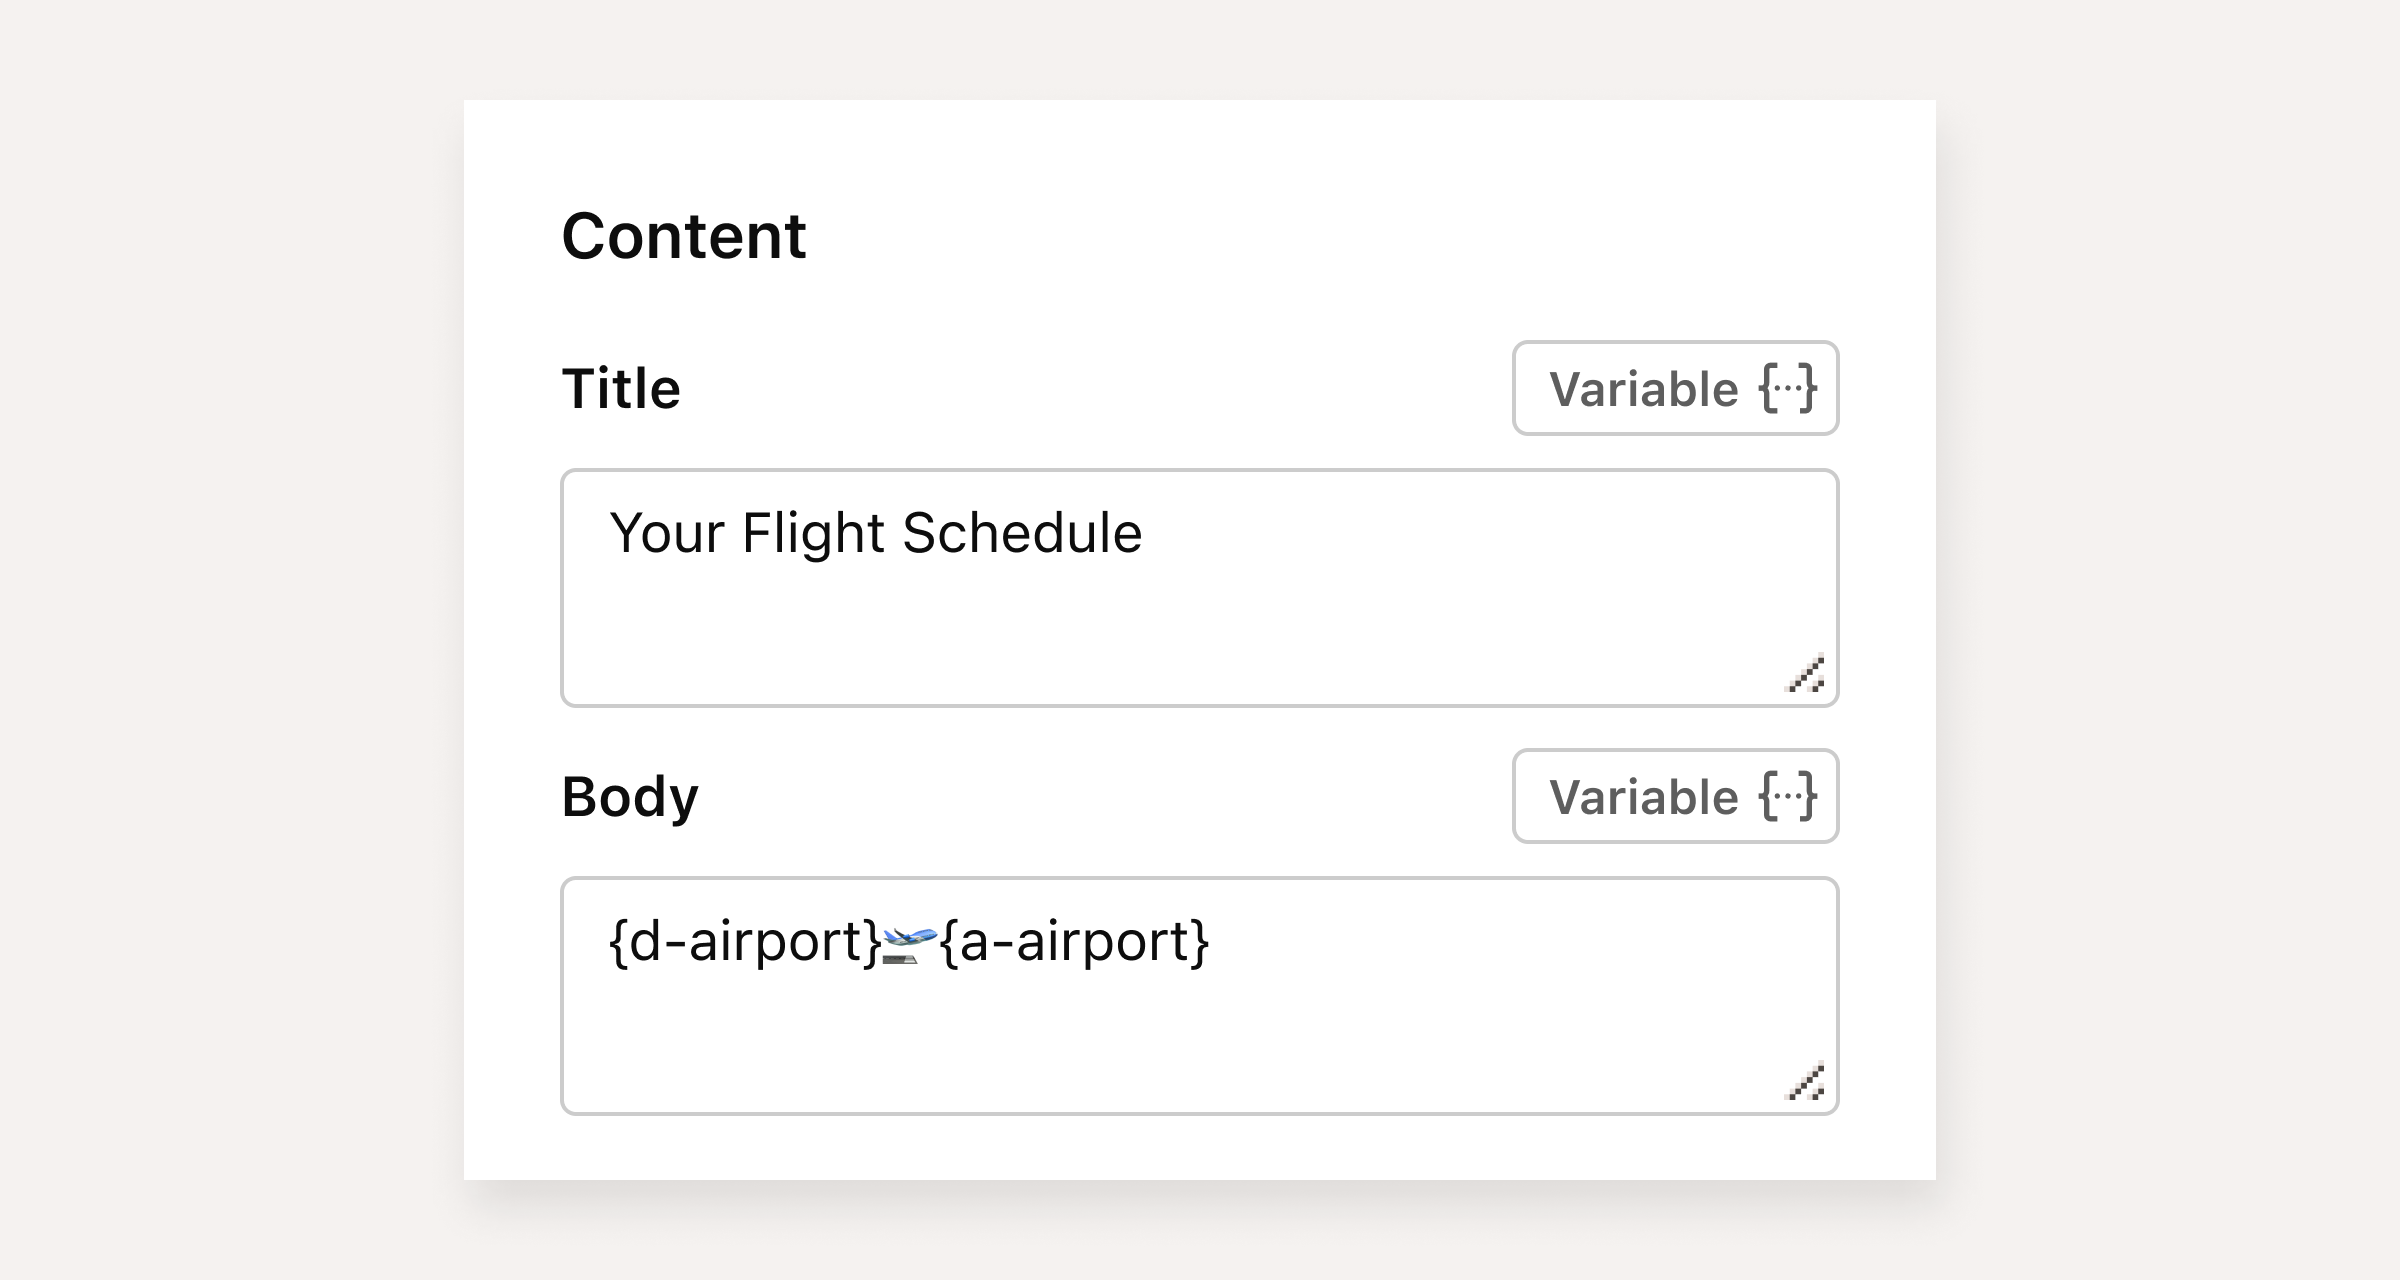Open the Variable picker for the Body
Viewport: 2400px width, 1280px height.
(x=1675, y=797)
